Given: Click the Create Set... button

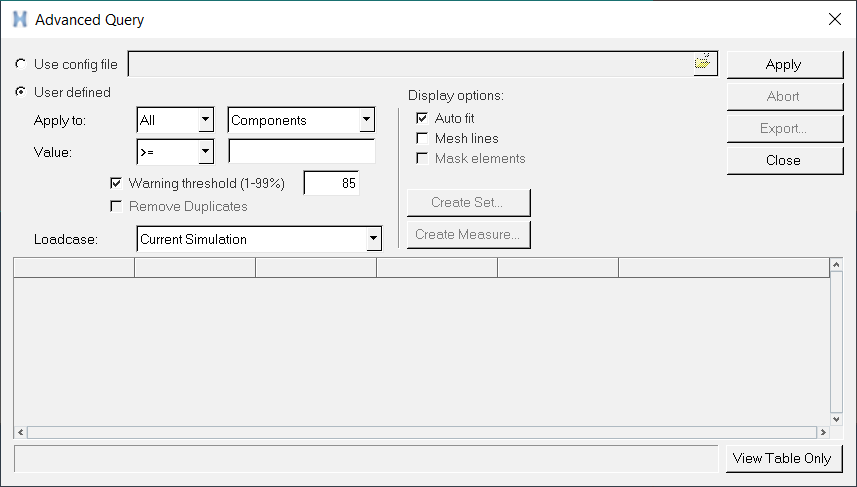Looking at the screenshot, I should (468, 202).
